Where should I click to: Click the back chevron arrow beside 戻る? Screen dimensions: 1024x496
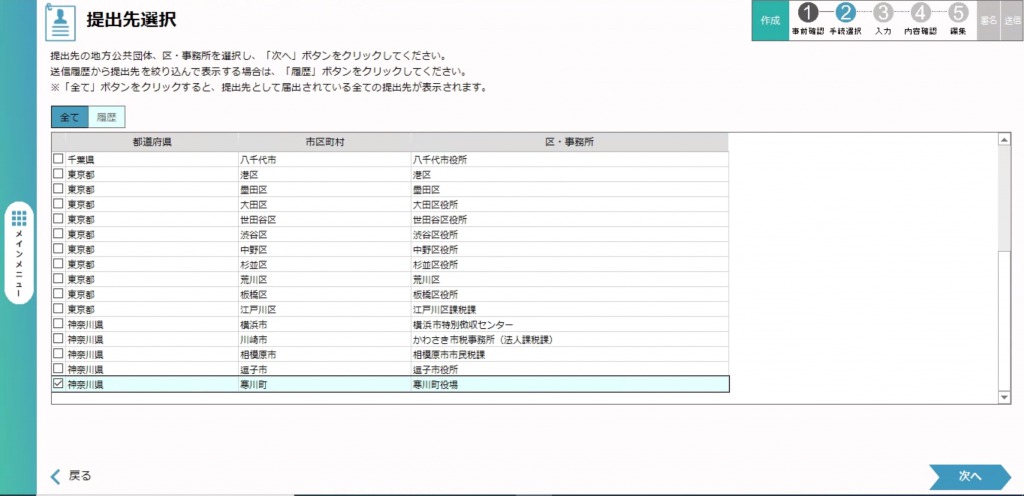pyautogui.click(x=56, y=476)
